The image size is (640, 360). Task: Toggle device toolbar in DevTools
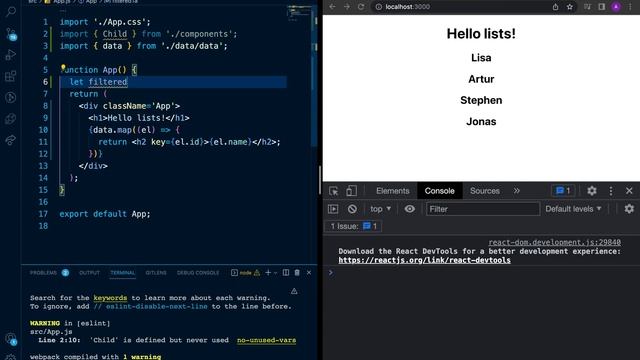coord(351,191)
